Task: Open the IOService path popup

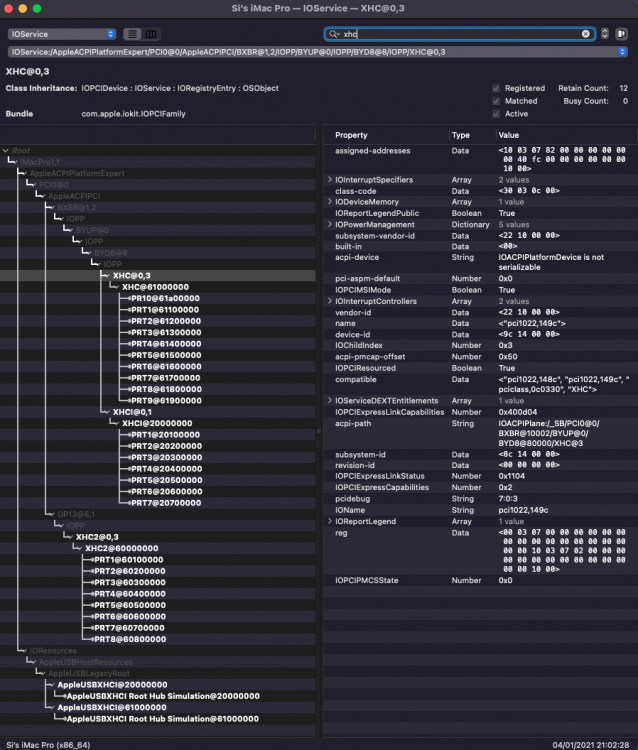Action: pyautogui.click(x=318, y=52)
